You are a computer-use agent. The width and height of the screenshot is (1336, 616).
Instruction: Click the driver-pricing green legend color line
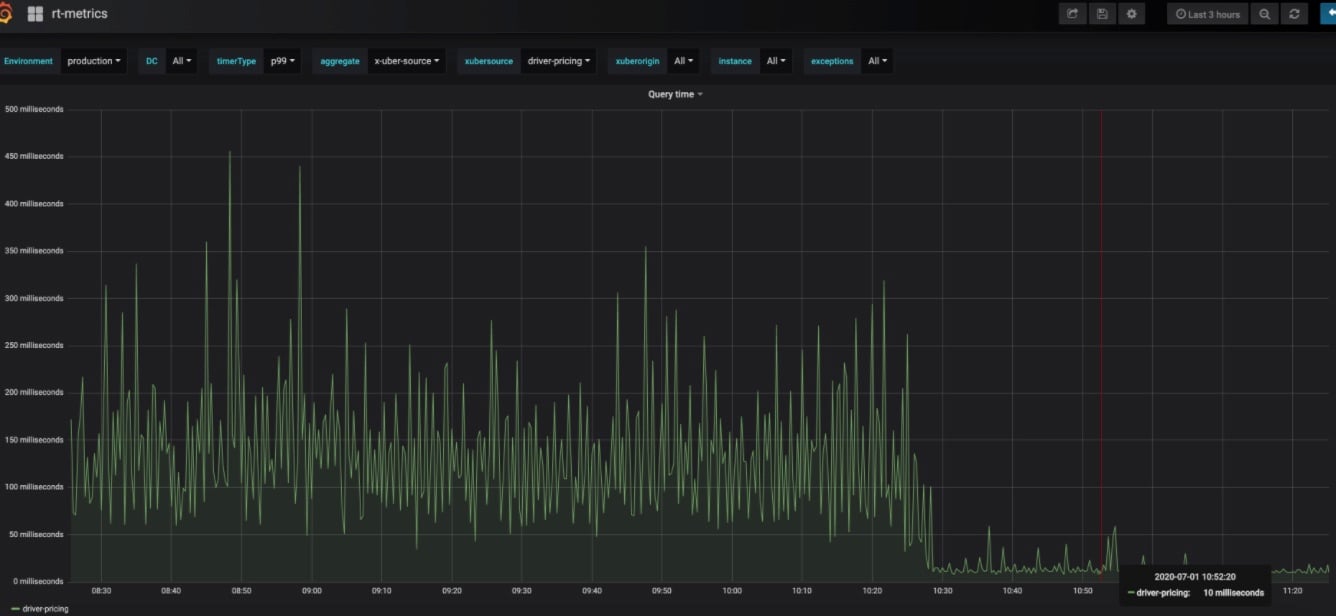click(x=13, y=608)
